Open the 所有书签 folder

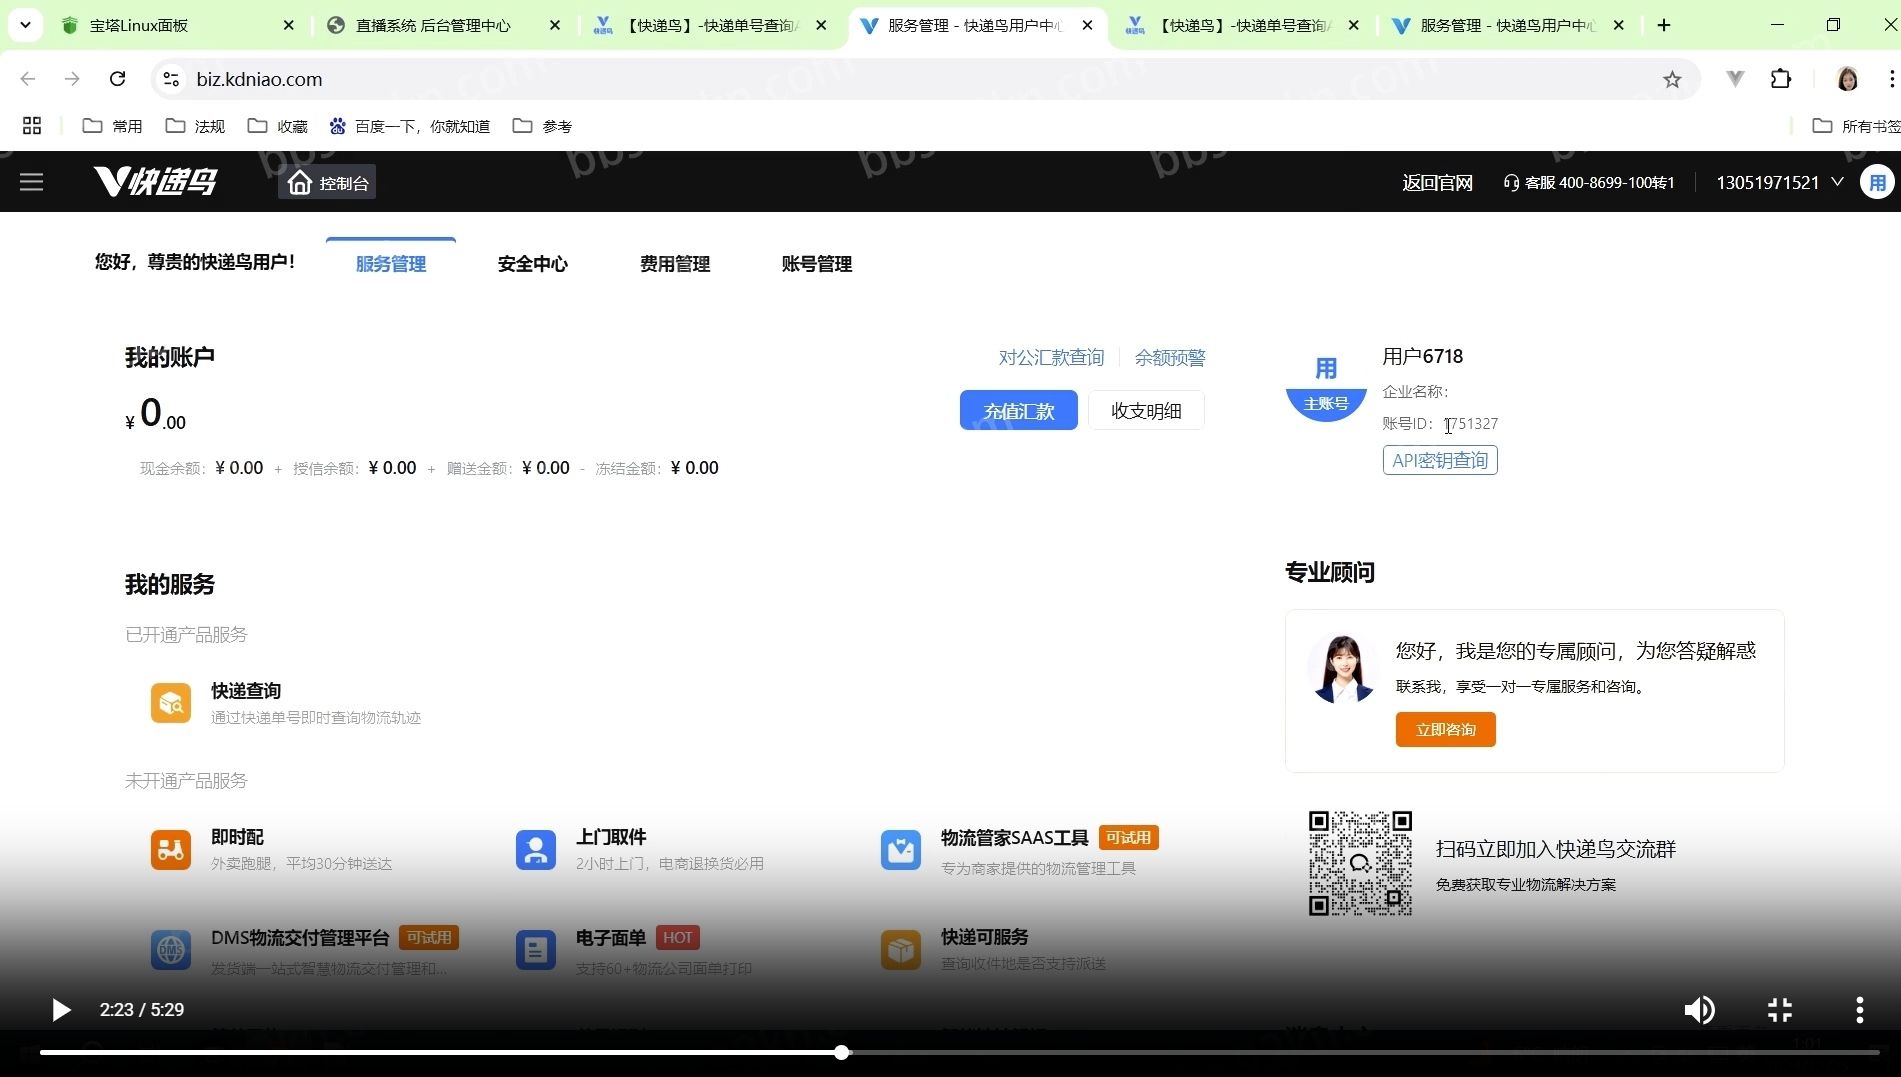[x=1855, y=126]
